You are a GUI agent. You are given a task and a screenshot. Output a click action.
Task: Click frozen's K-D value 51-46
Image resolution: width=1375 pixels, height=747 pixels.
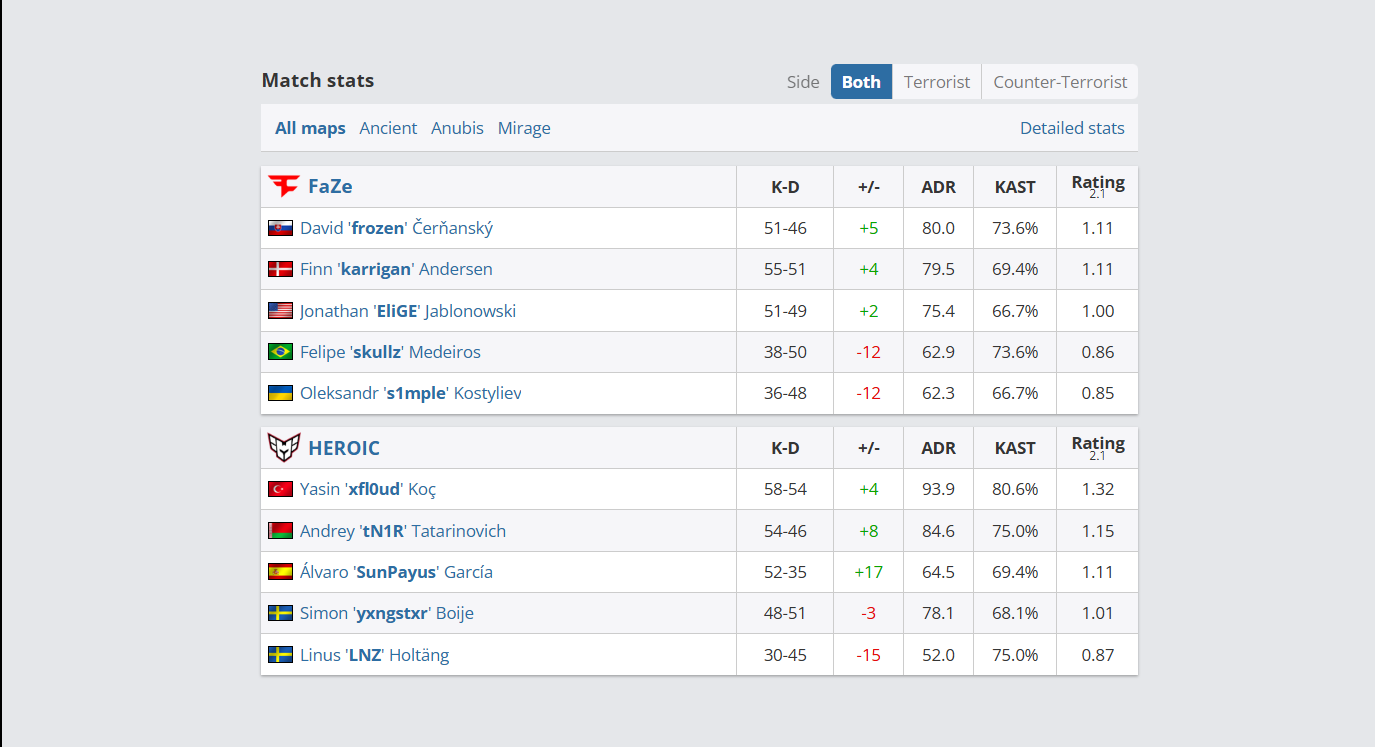tap(785, 228)
